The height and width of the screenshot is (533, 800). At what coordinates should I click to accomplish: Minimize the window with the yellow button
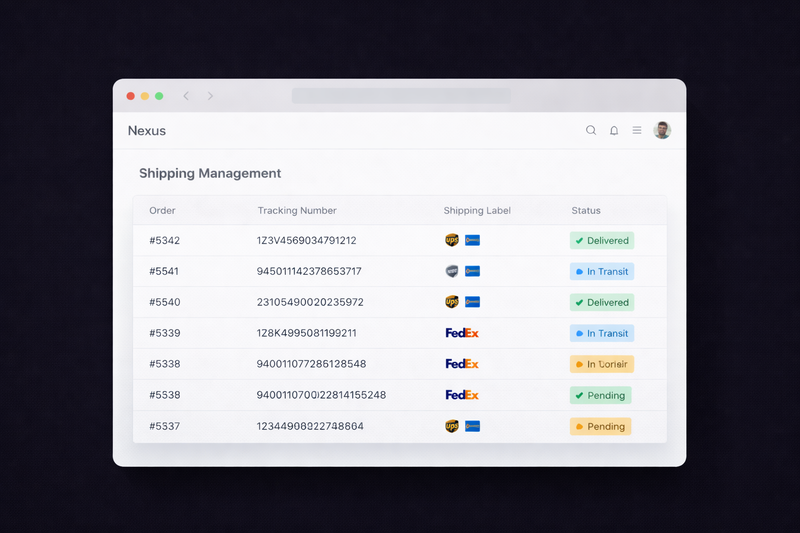[145, 96]
